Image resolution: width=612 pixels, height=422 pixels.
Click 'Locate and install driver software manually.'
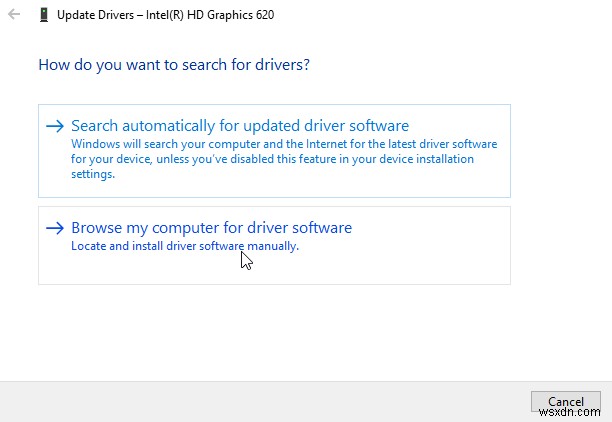pyautogui.click(x=185, y=245)
